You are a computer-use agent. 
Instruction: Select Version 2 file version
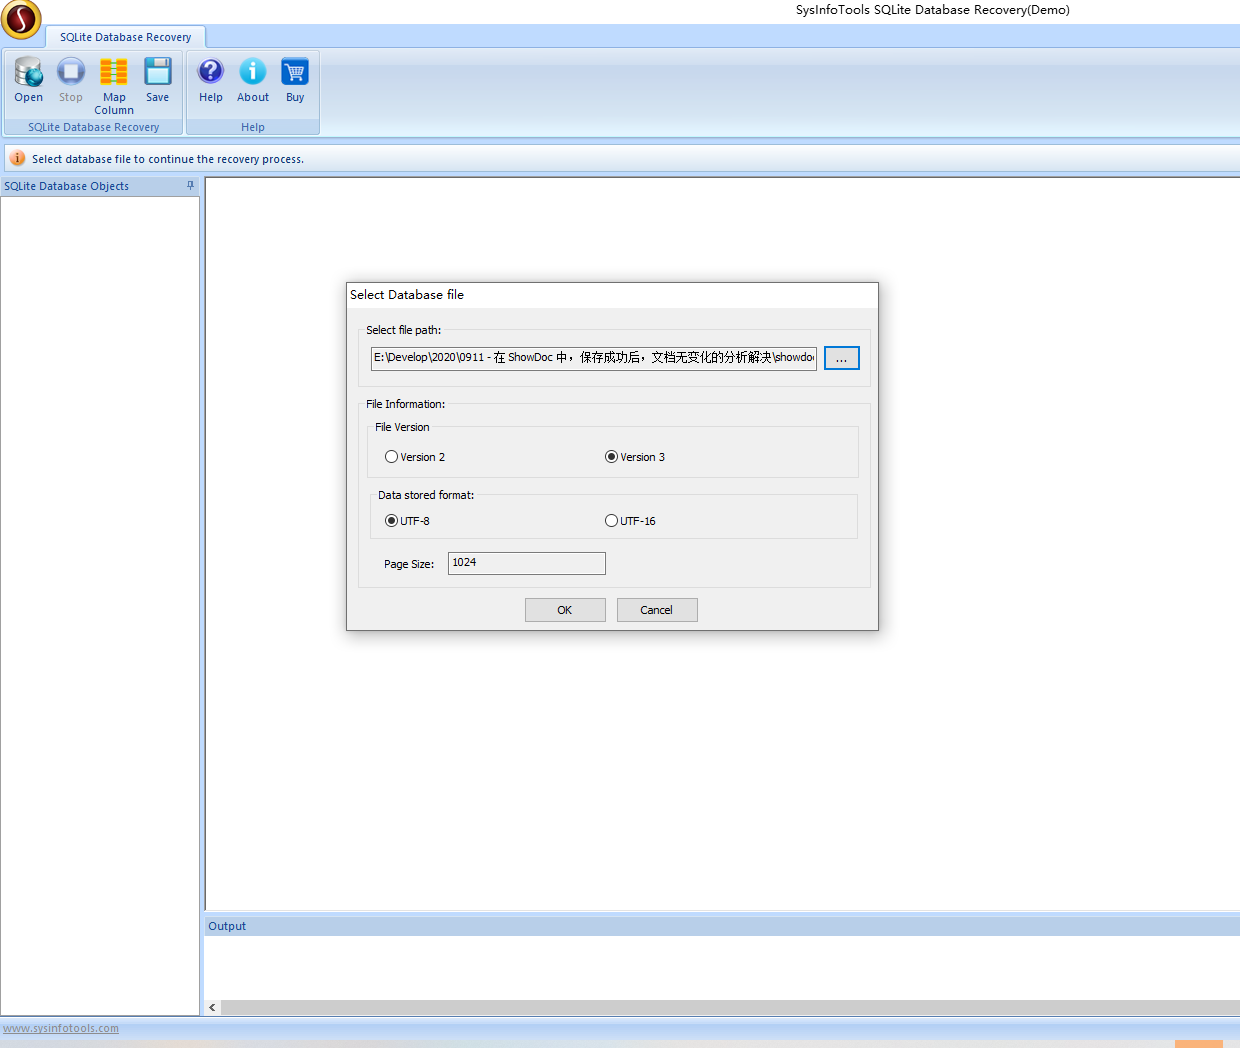[415, 457]
